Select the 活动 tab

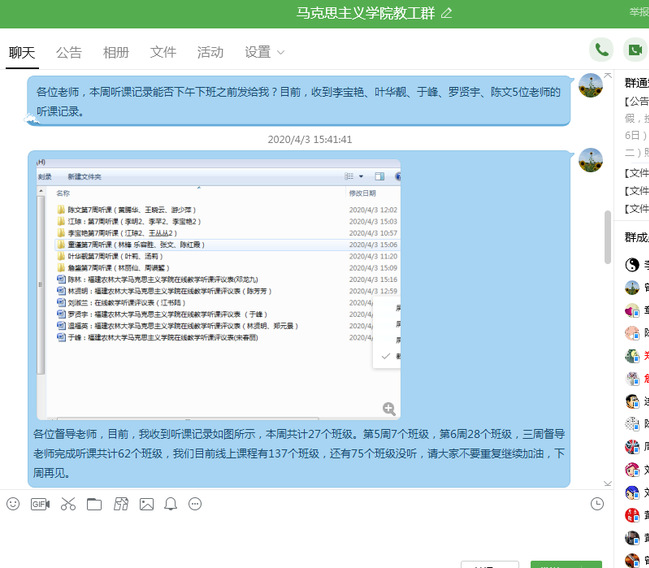tap(210, 52)
